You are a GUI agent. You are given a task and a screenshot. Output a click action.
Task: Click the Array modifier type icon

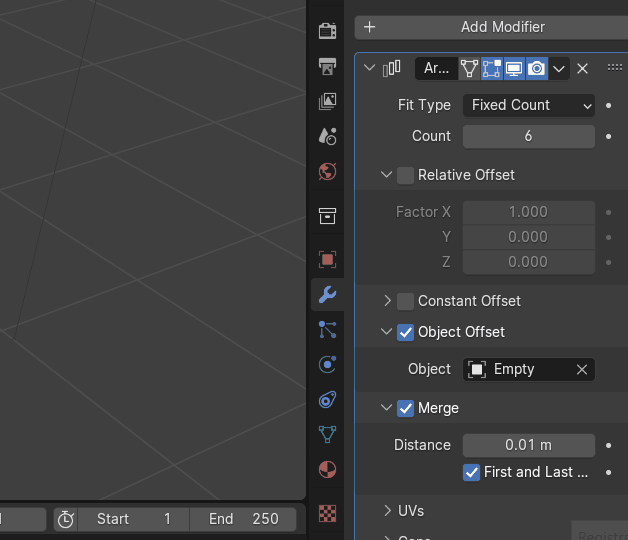(x=391, y=69)
